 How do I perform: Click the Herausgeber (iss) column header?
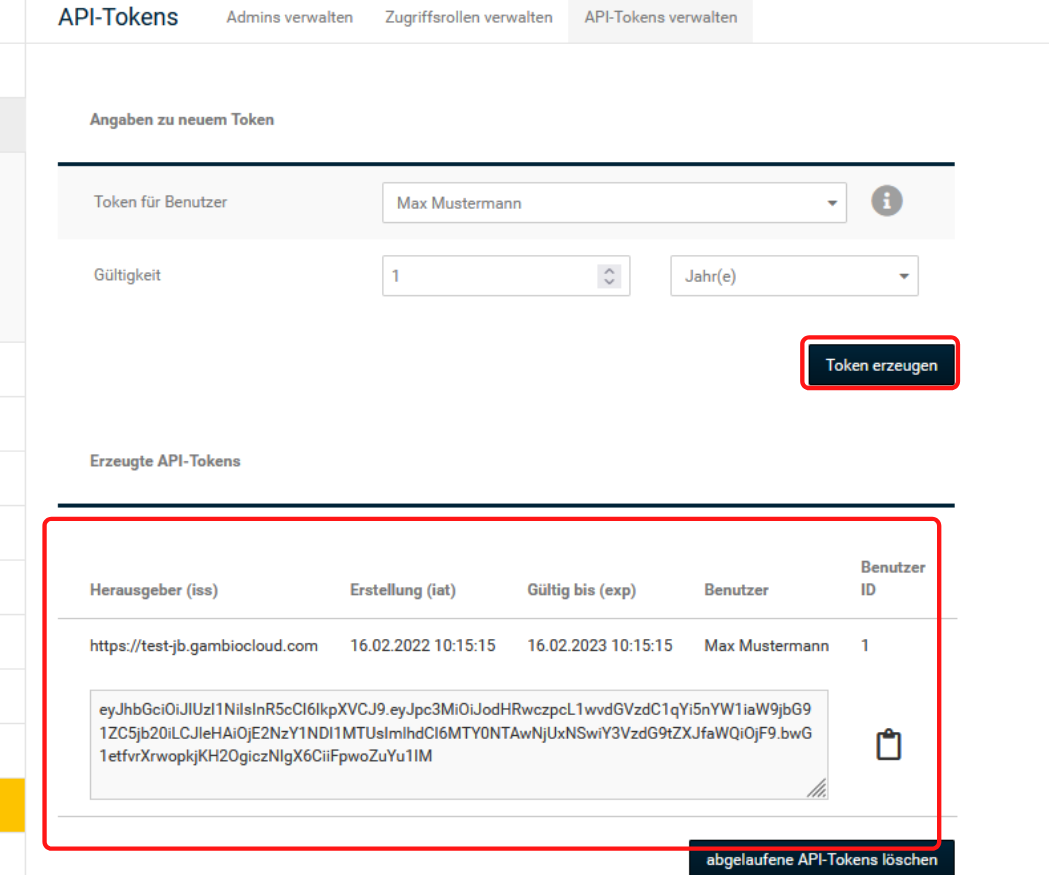[x=154, y=590]
